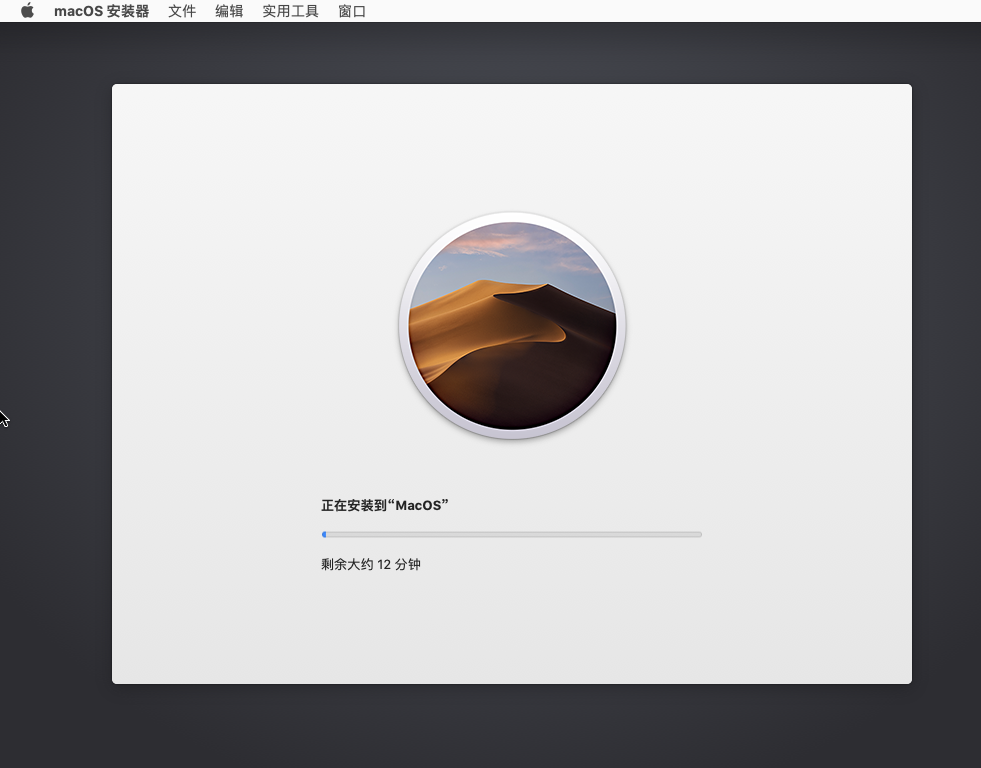Viewport: 981px width, 768px height.
Task: Open the Apple menu
Action: pos(28,11)
